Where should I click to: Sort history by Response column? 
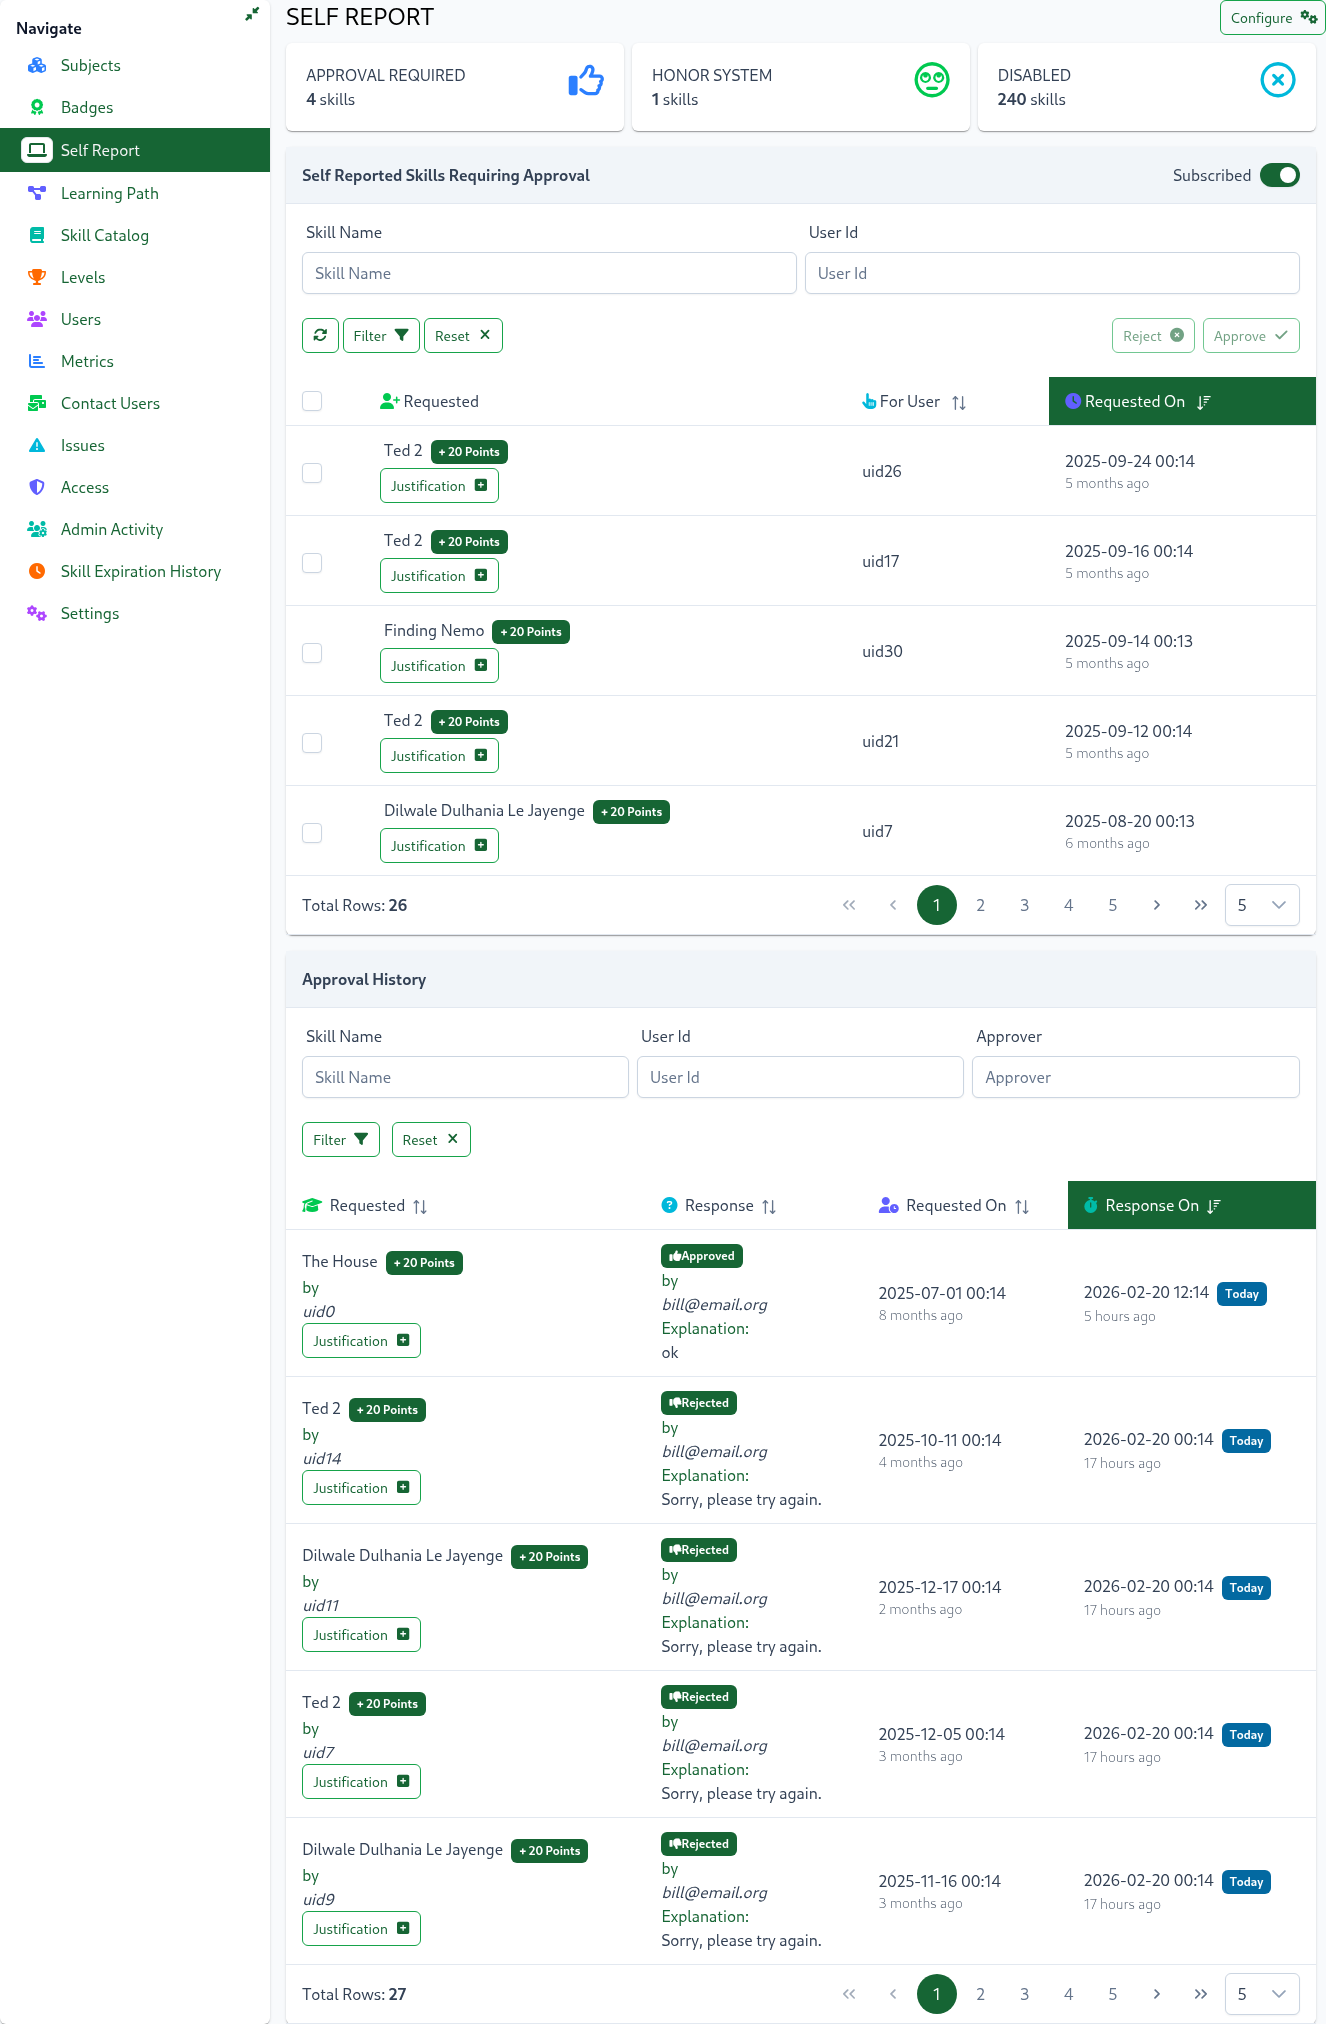coord(769,1206)
